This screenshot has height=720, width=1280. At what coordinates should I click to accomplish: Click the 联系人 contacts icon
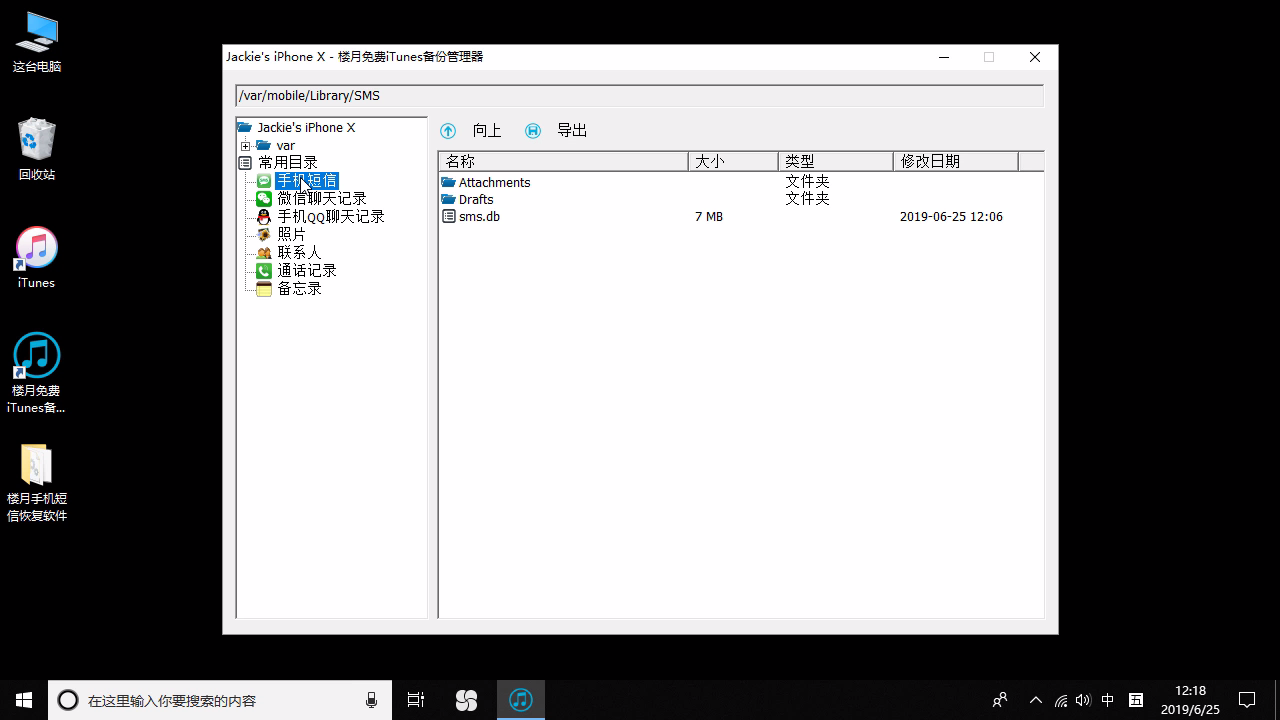[x=264, y=253]
